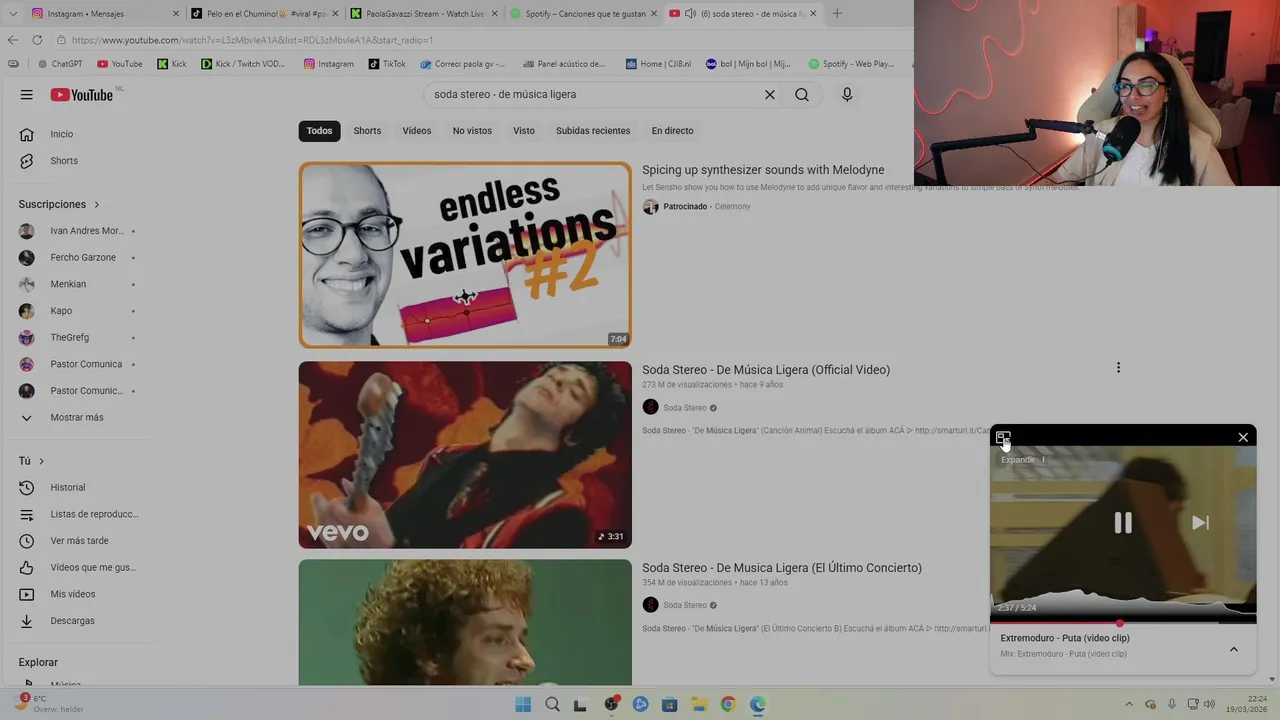Select the Todos filter chip
This screenshot has width=1280, height=720.
pos(319,131)
